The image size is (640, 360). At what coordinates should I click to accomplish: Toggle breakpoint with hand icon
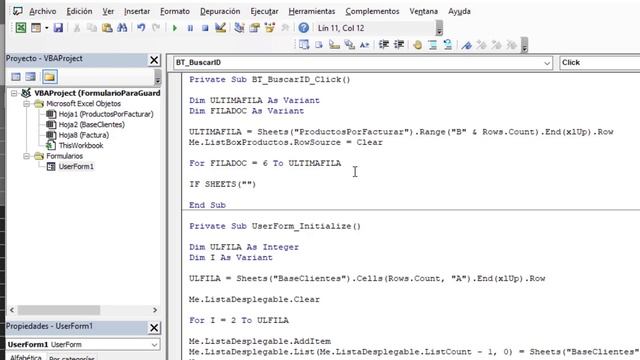417,45
